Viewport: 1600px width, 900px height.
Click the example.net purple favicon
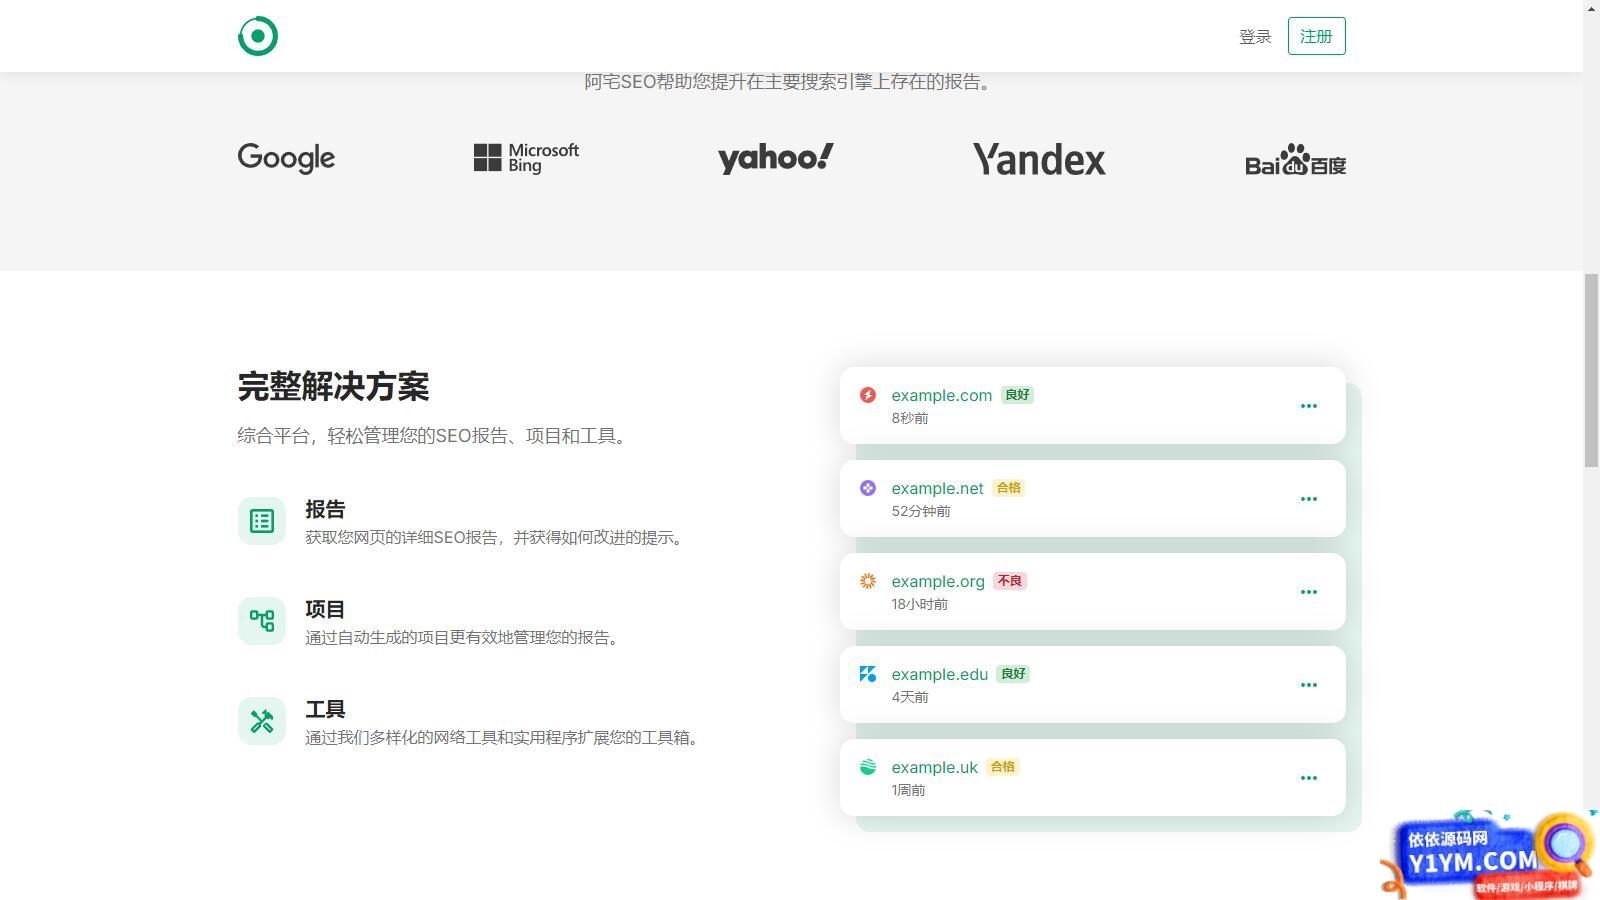click(x=868, y=488)
